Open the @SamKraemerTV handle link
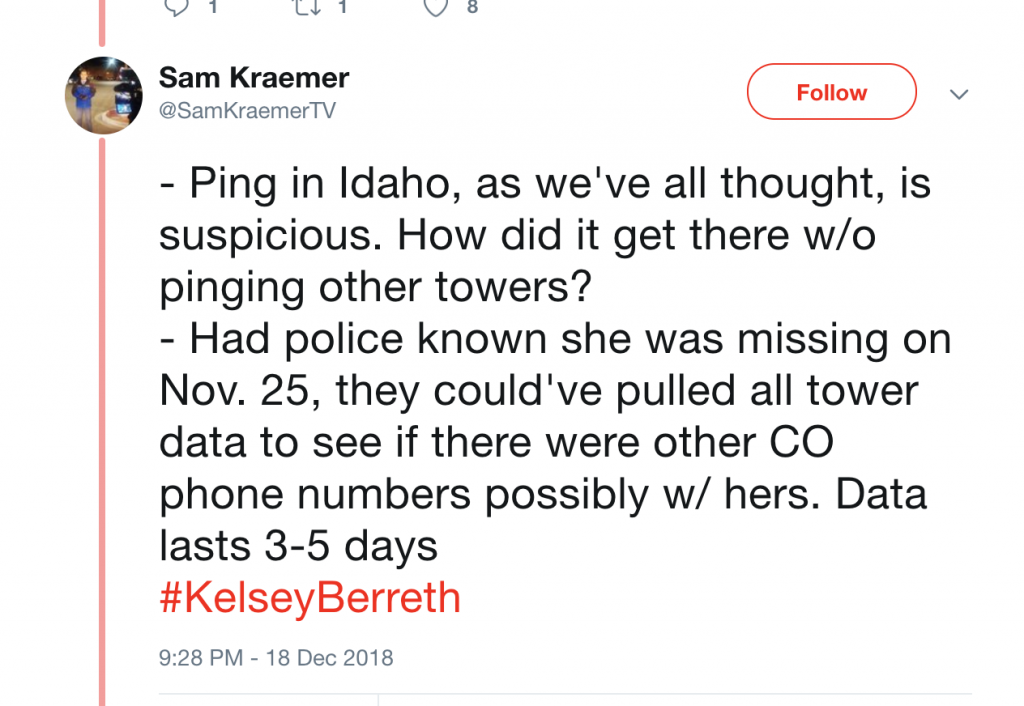The height and width of the screenshot is (706, 1024). click(x=247, y=110)
